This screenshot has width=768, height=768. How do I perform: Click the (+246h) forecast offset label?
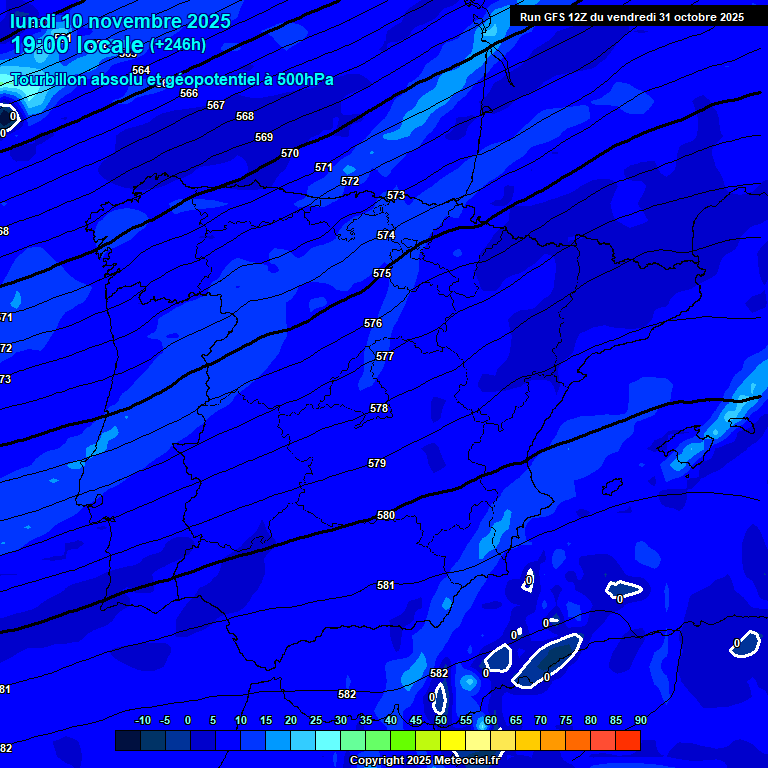[x=177, y=45]
